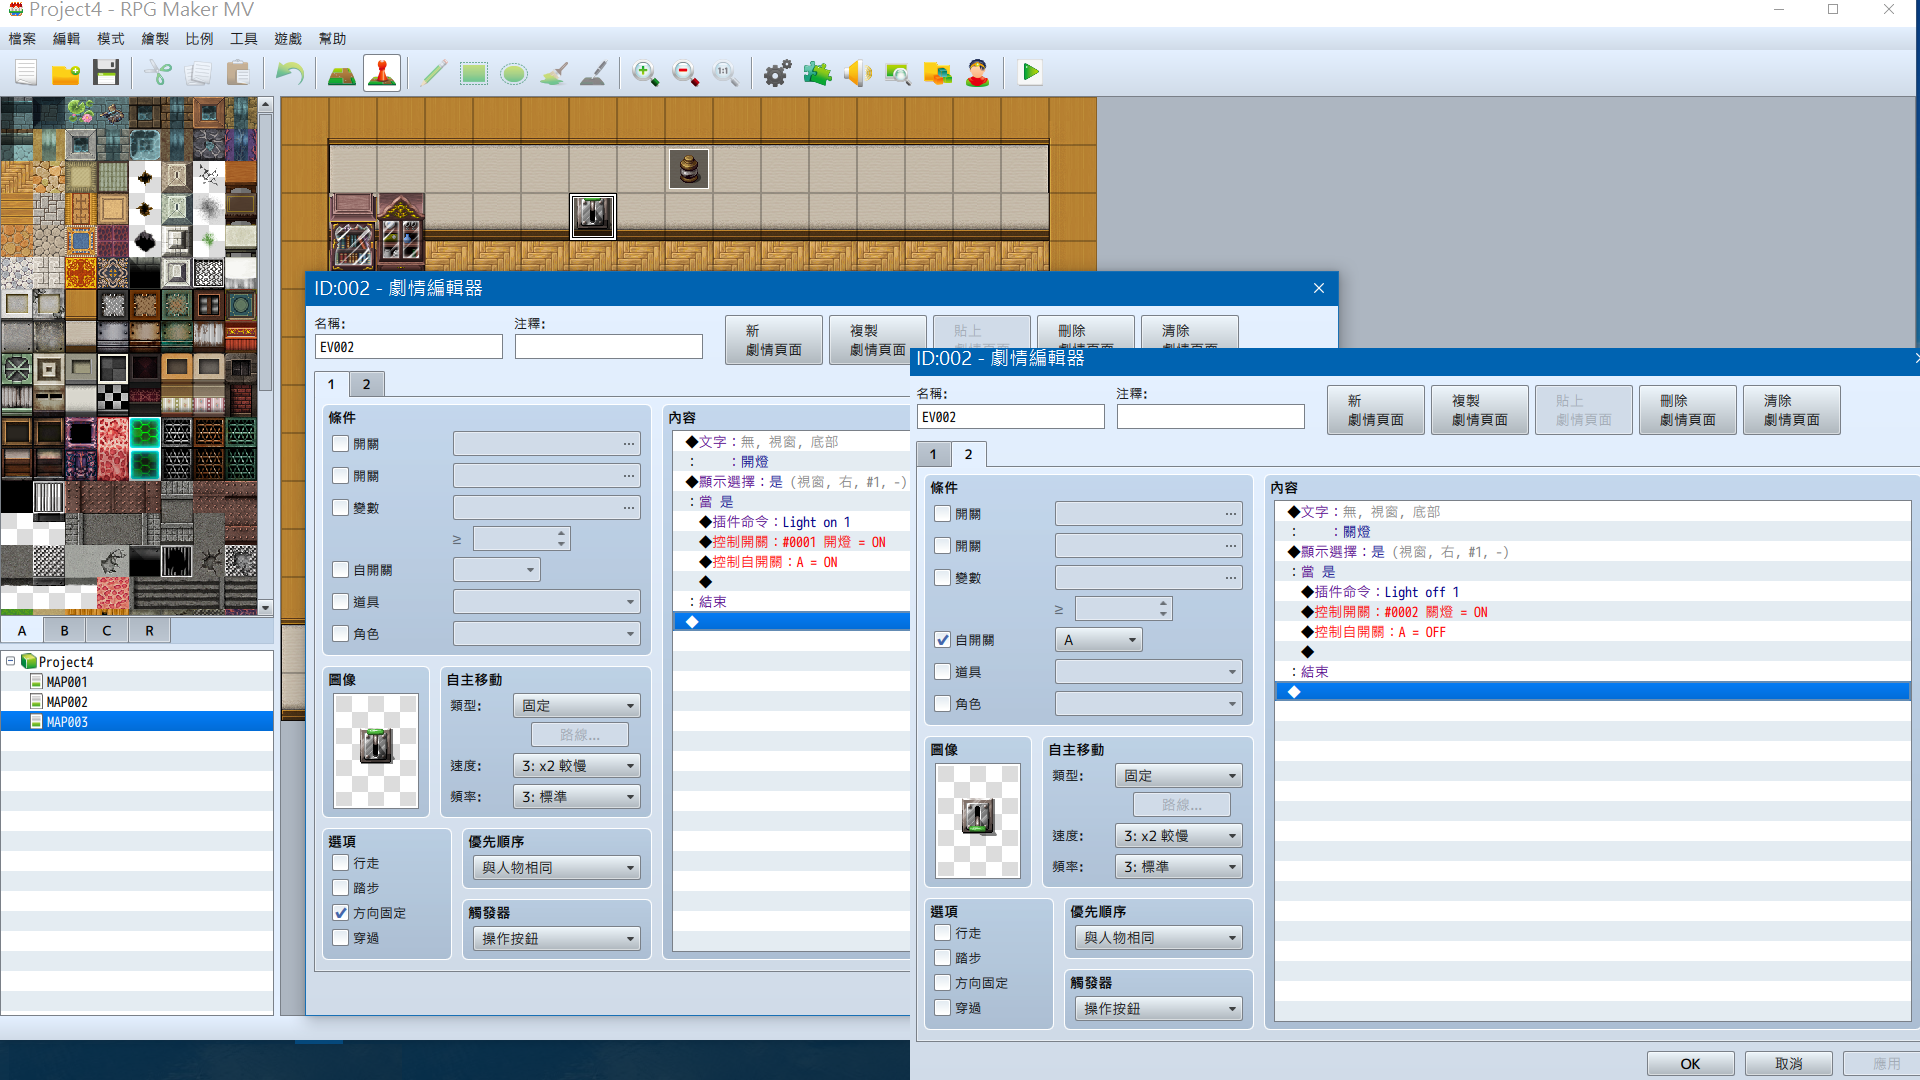This screenshot has height=1080, width=1920.
Task: Open the 工具 menu
Action: pos(243,39)
